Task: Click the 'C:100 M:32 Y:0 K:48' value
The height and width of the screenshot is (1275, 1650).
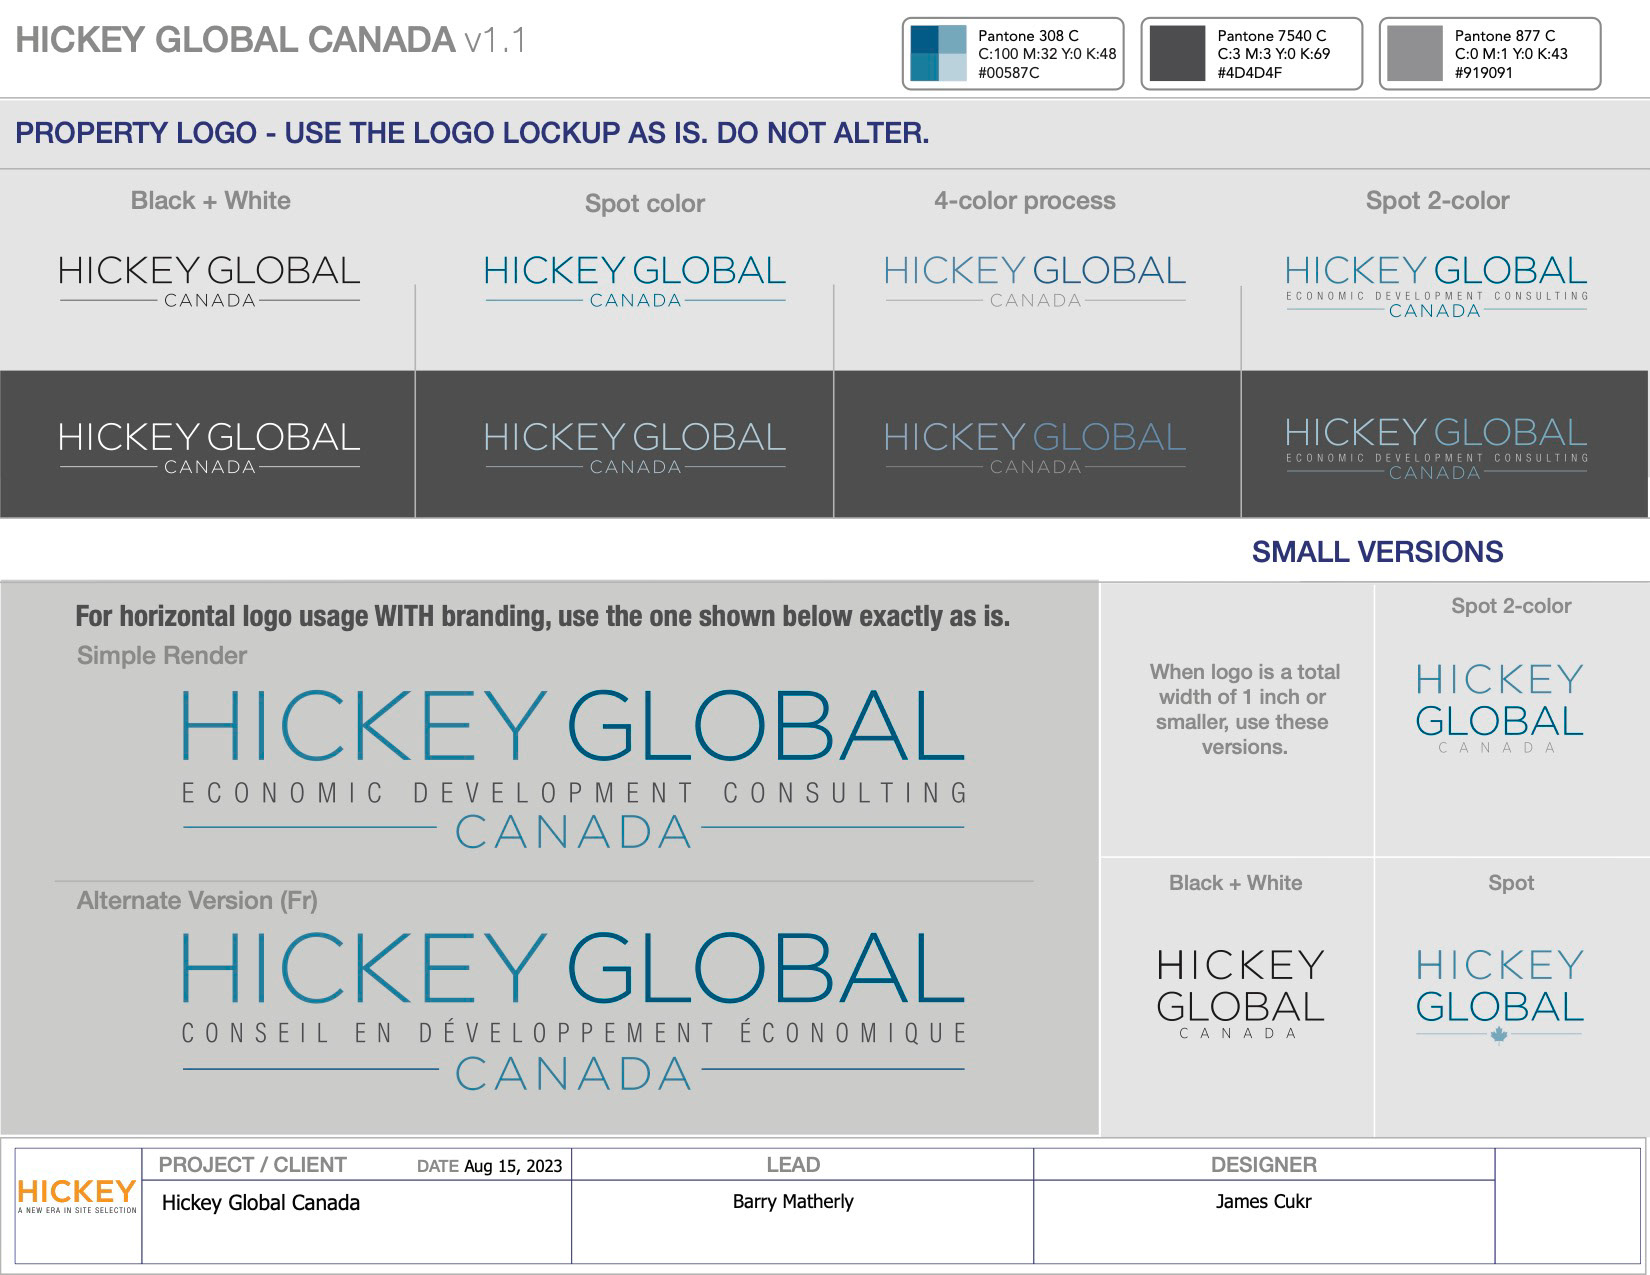Action: click(1047, 54)
